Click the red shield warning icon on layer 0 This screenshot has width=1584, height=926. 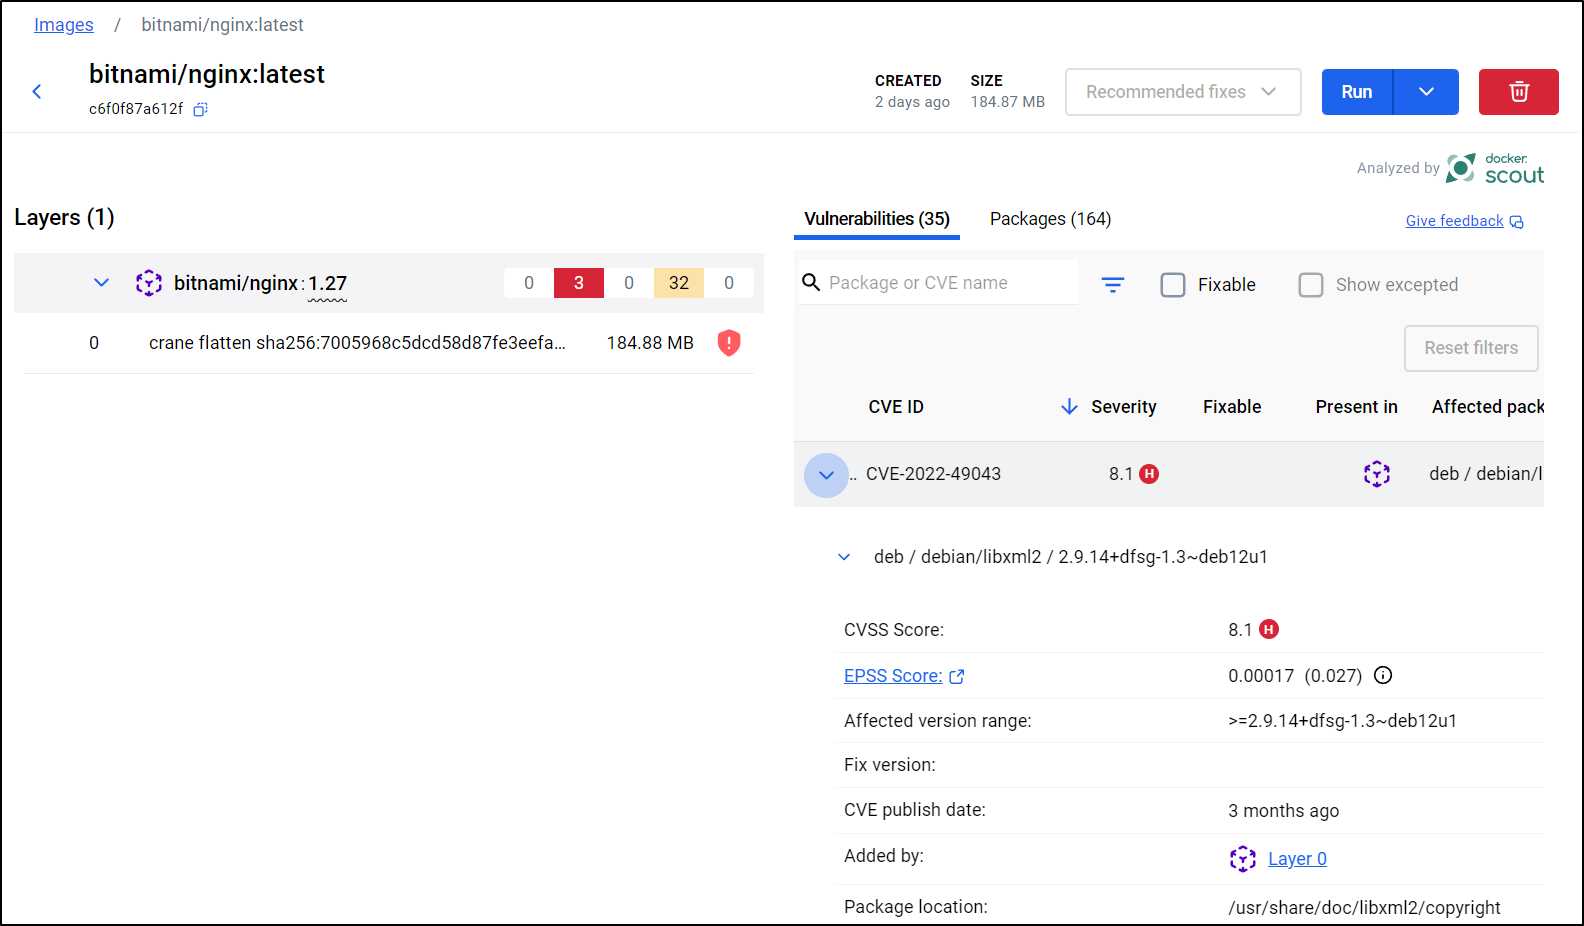coord(729,343)
